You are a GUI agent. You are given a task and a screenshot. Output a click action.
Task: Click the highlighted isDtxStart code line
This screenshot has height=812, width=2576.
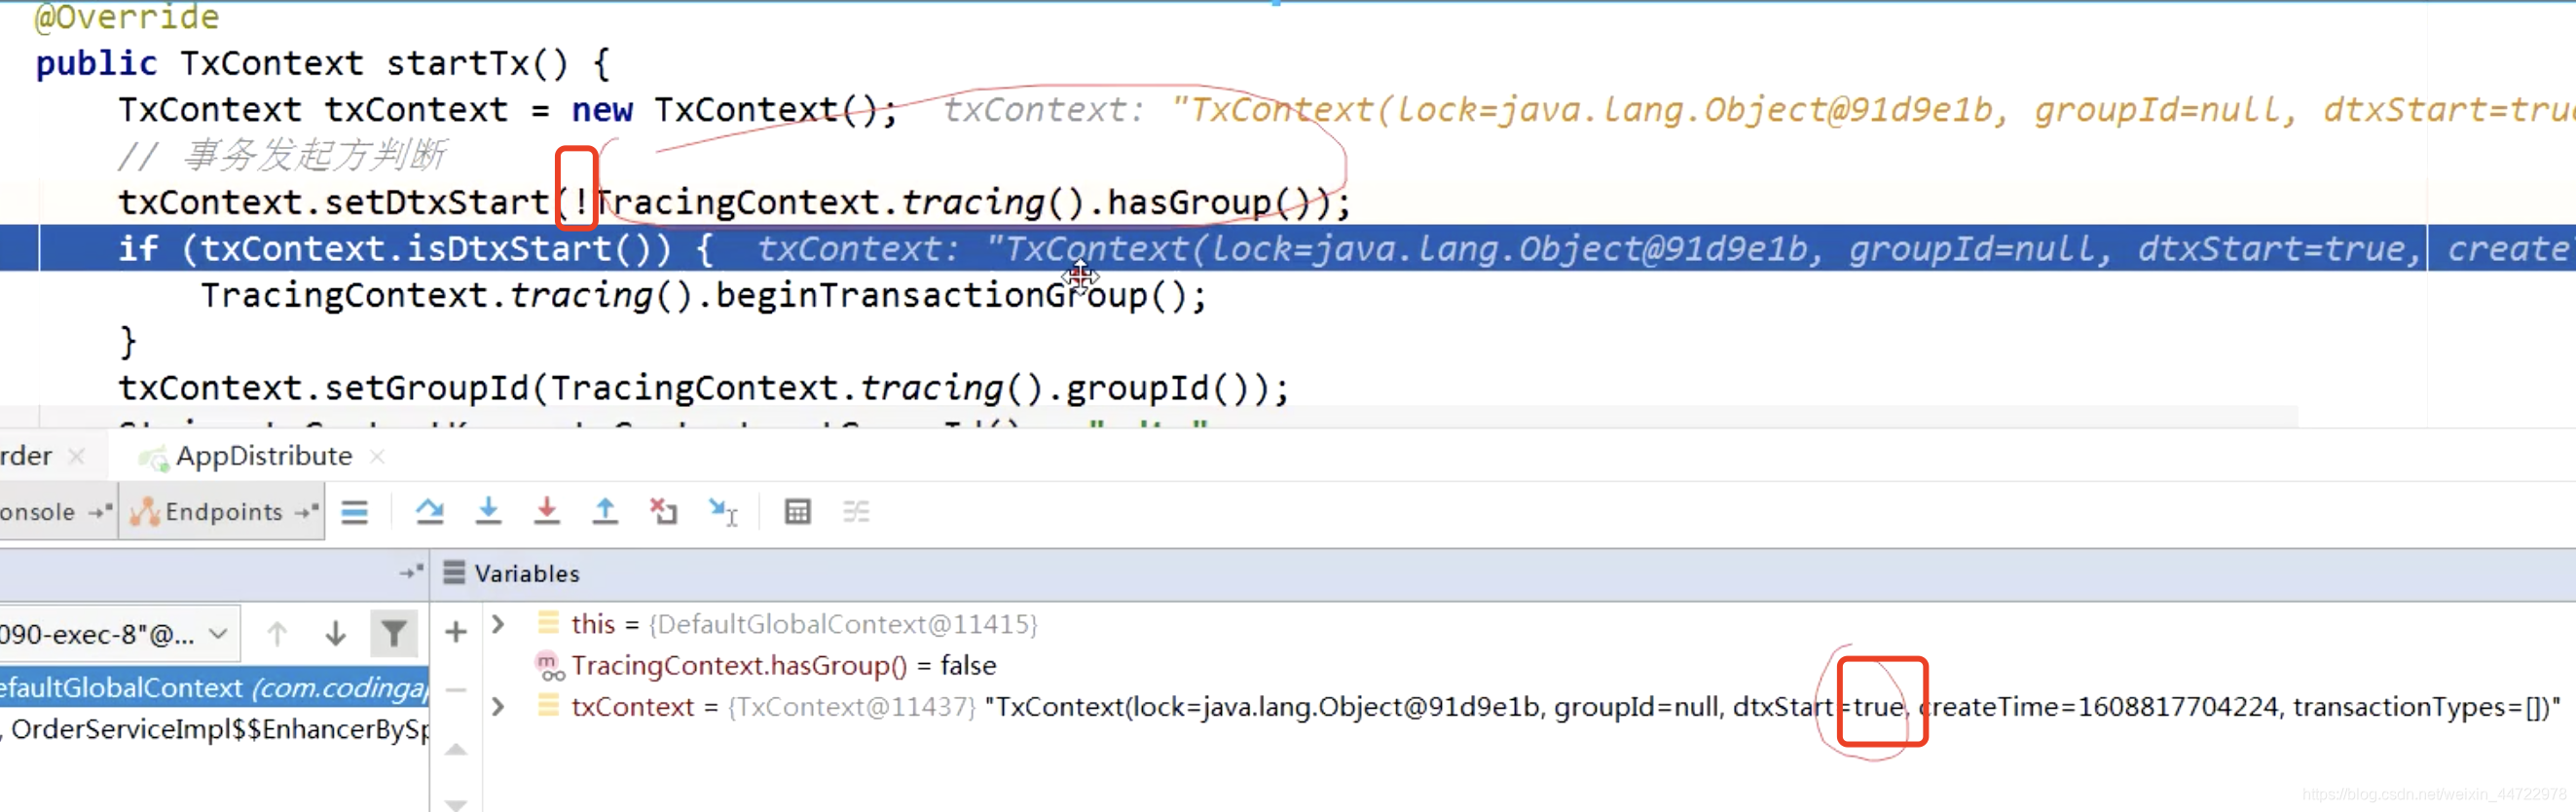[x=1288, y=248]
